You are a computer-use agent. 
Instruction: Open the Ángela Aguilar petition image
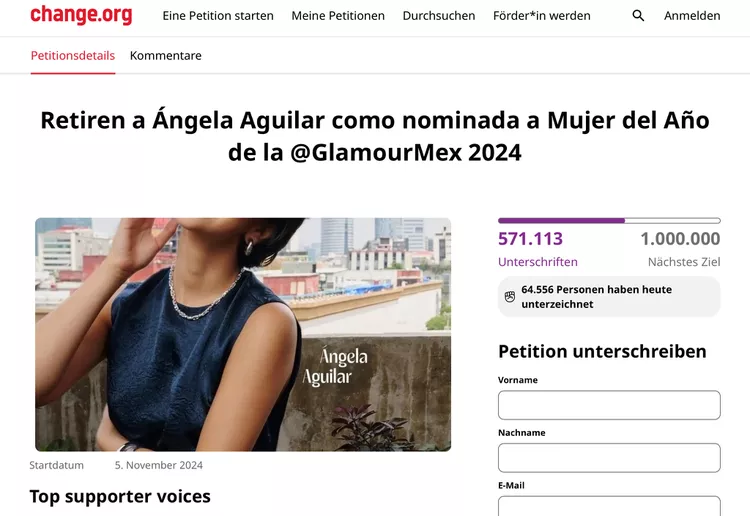pos(243,334)
